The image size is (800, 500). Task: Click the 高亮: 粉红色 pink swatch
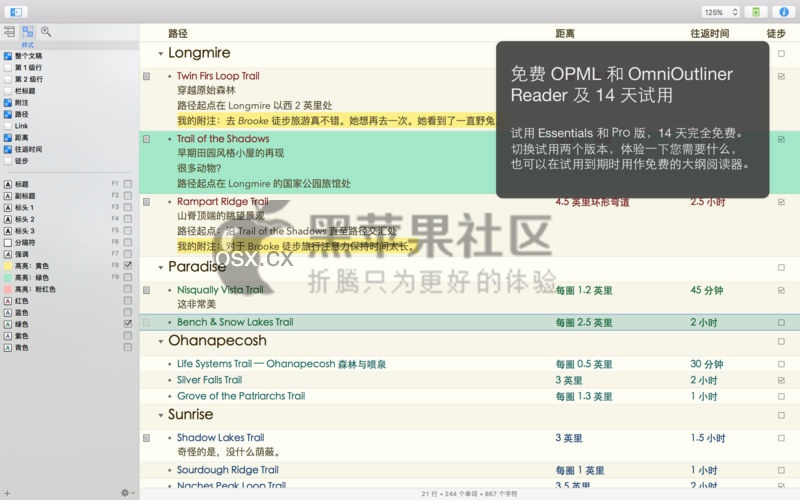pos(8,289)
